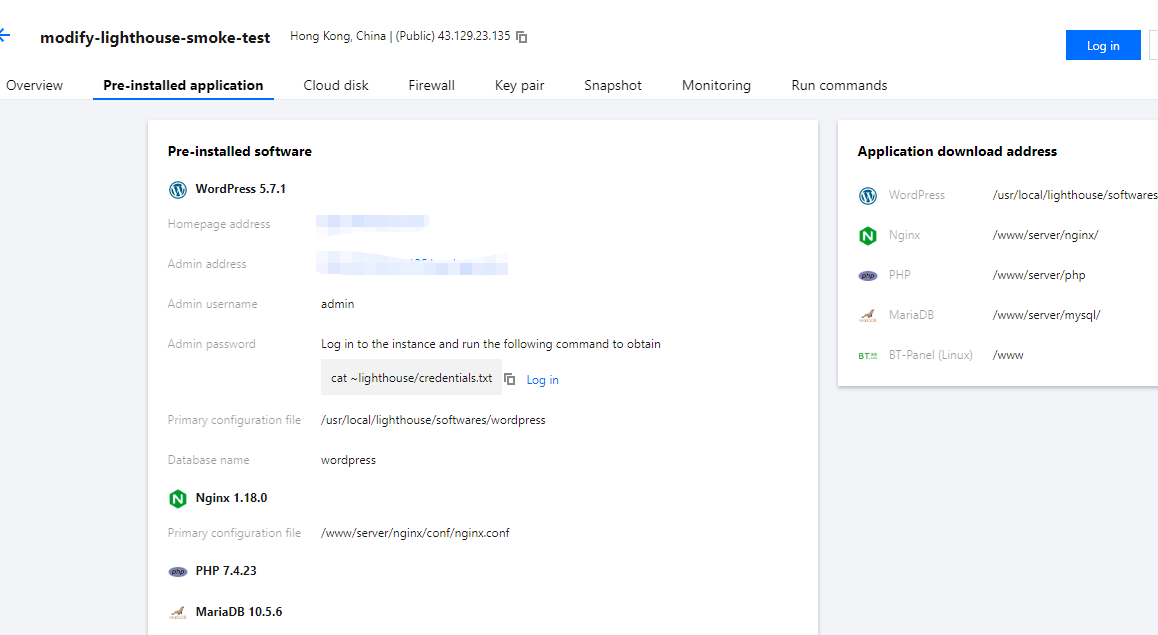1158x635 pixels.
Task: Click the blue Log in button
Action: pyautogui.click(x=1103, y=45)
